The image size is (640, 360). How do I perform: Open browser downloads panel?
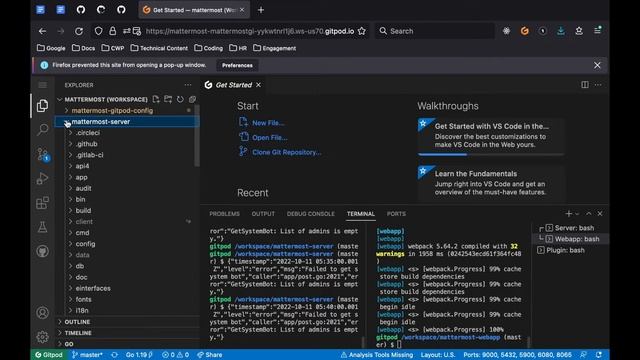click(561, 31)
